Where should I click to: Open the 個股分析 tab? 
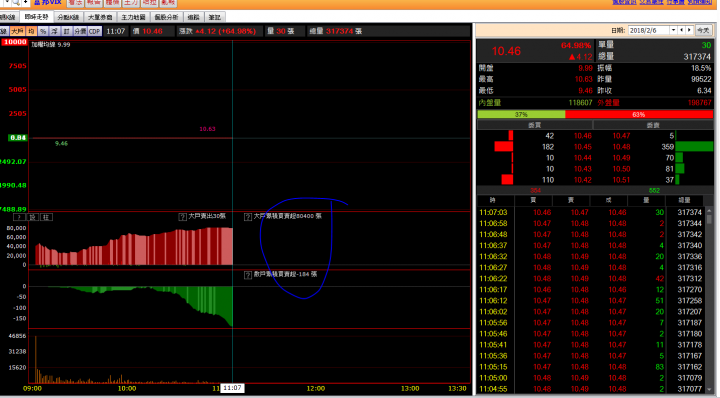pyautogui.click(x=166, y=17)
